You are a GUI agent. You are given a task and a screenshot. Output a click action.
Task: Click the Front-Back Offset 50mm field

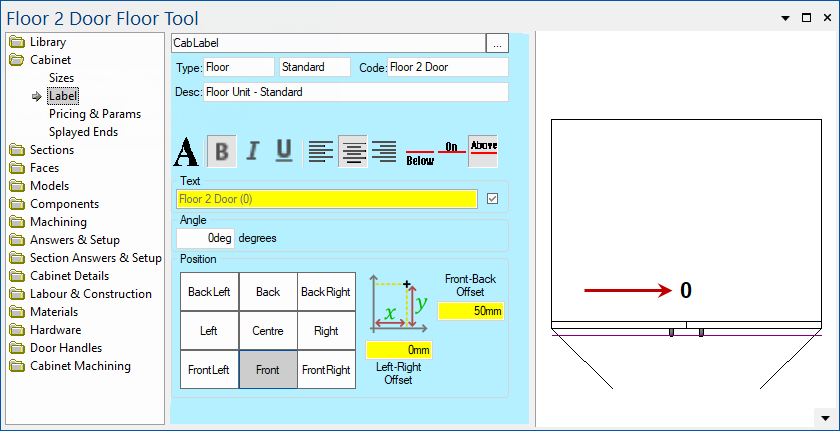pyautogui.click(x=471, y=311)
